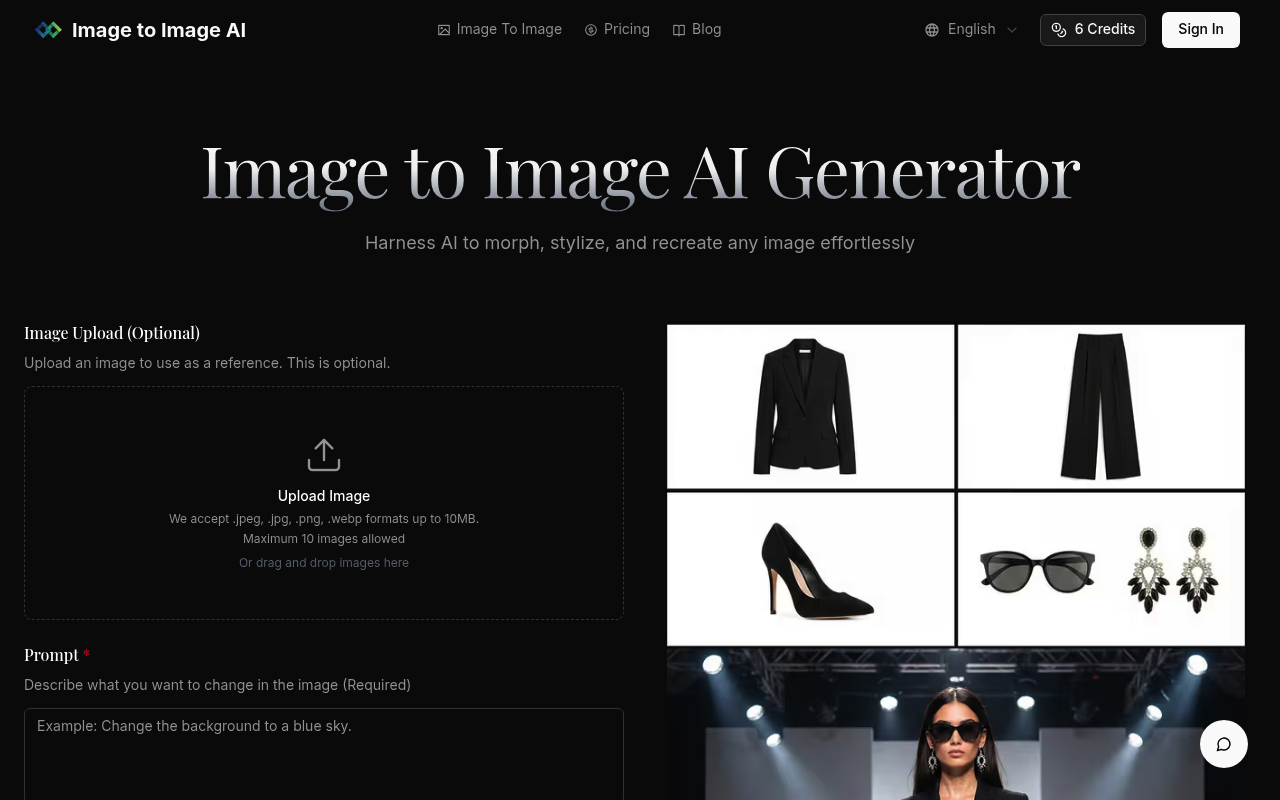Click the chevron next to English
This screenshot has width=1280, height=800.
1012,30
